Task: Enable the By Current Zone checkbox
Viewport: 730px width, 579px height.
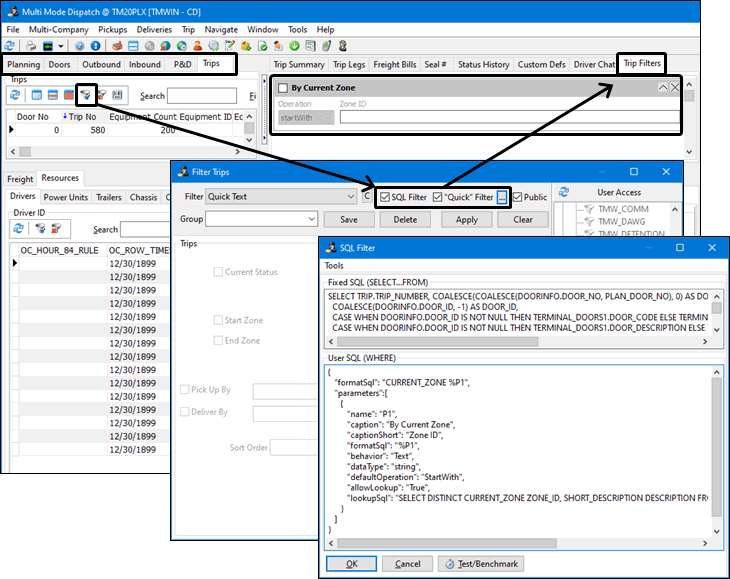Action: point(283,88)
